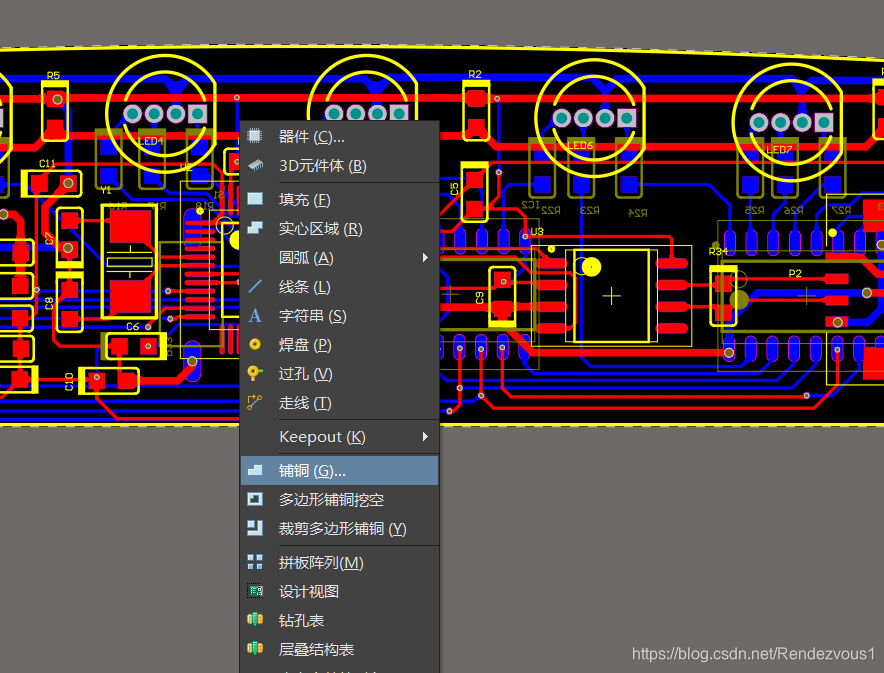Click the component chip icon beside 器件
The image size is (884, 673).
(x=255, y=136)
